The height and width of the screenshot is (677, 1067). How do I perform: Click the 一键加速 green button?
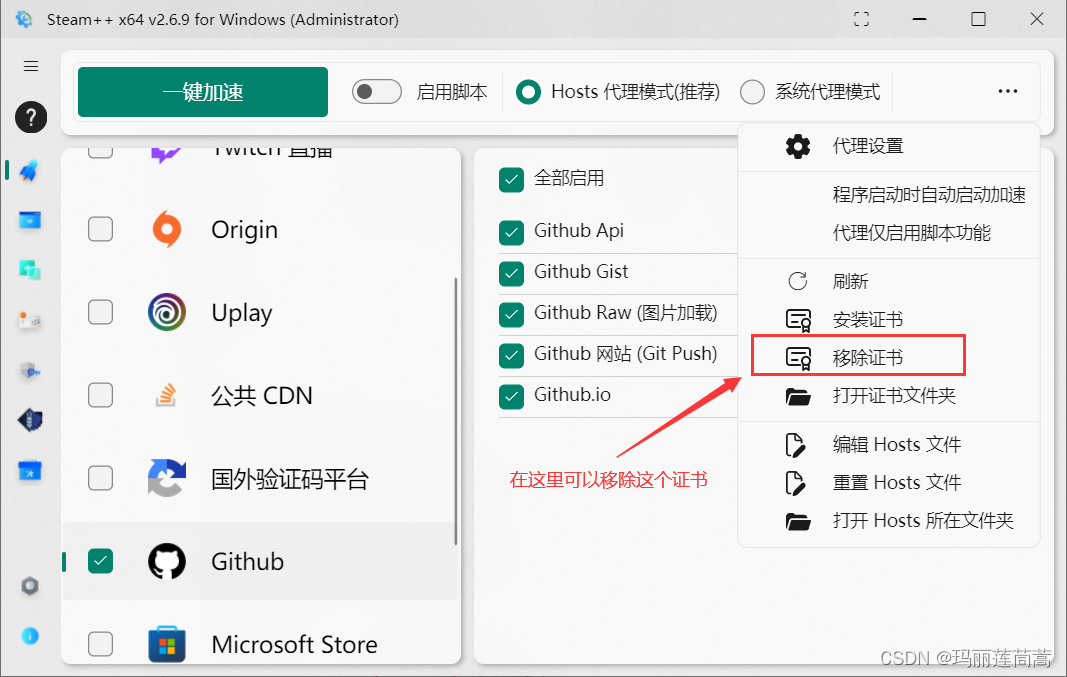203,92
